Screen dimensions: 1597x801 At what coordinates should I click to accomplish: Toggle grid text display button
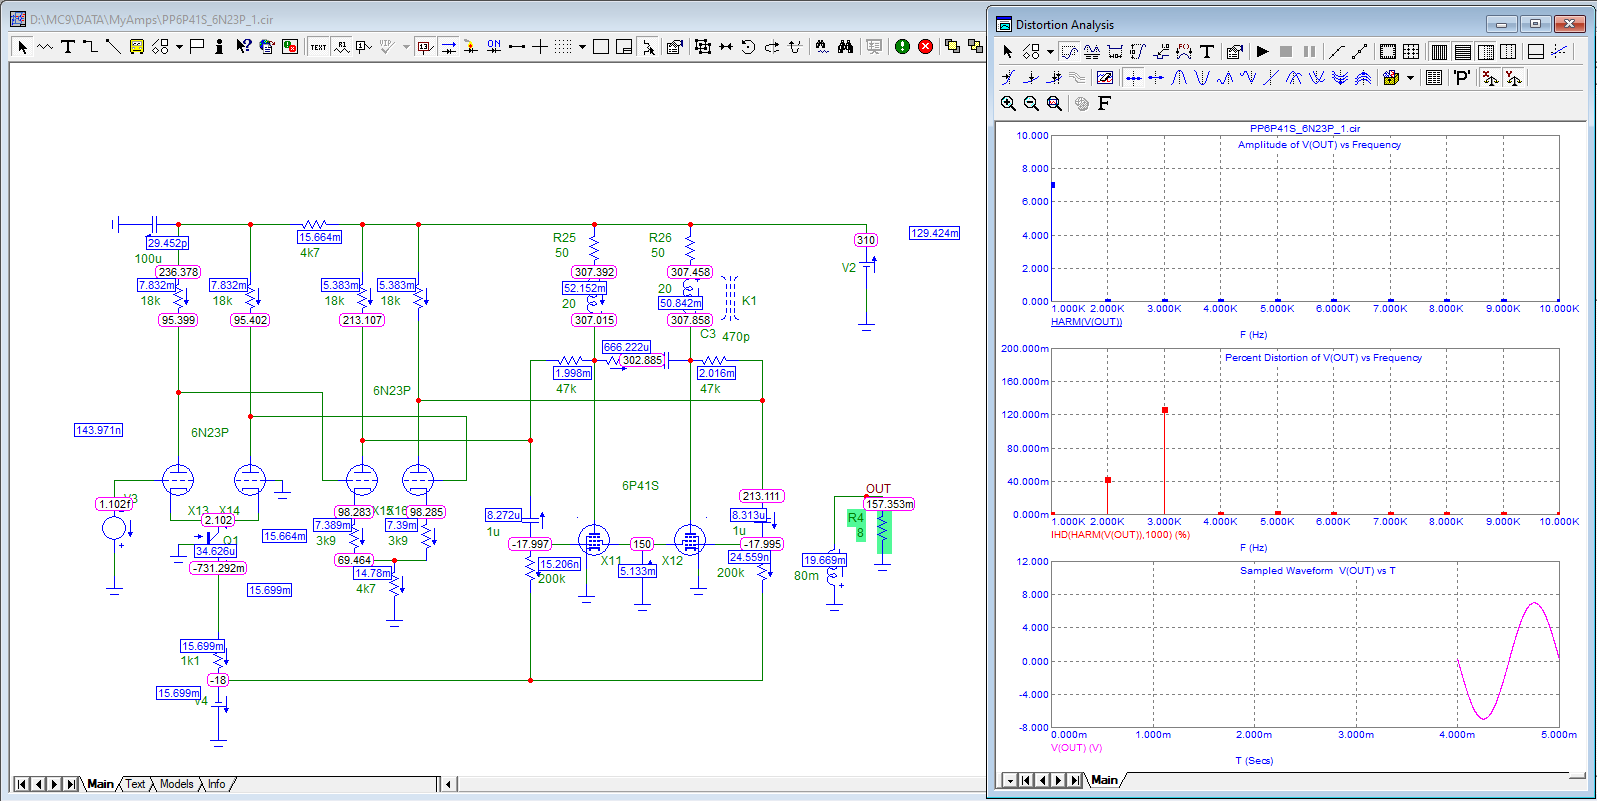pyautogui.click(x=318, y=47)
